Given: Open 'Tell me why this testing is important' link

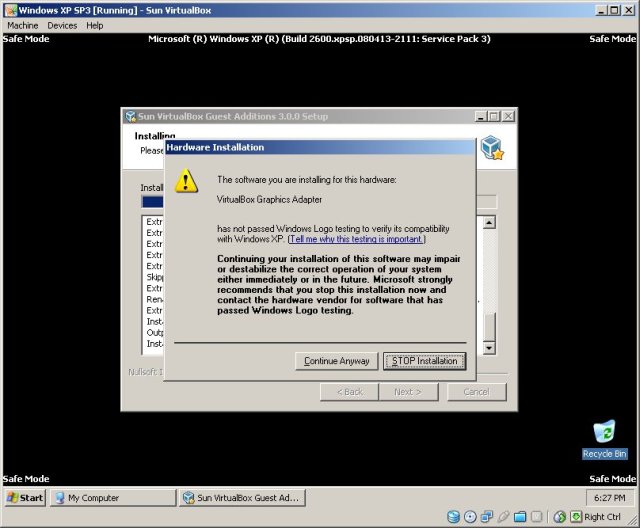Looking at the screenshot, I should click(357, 239).
